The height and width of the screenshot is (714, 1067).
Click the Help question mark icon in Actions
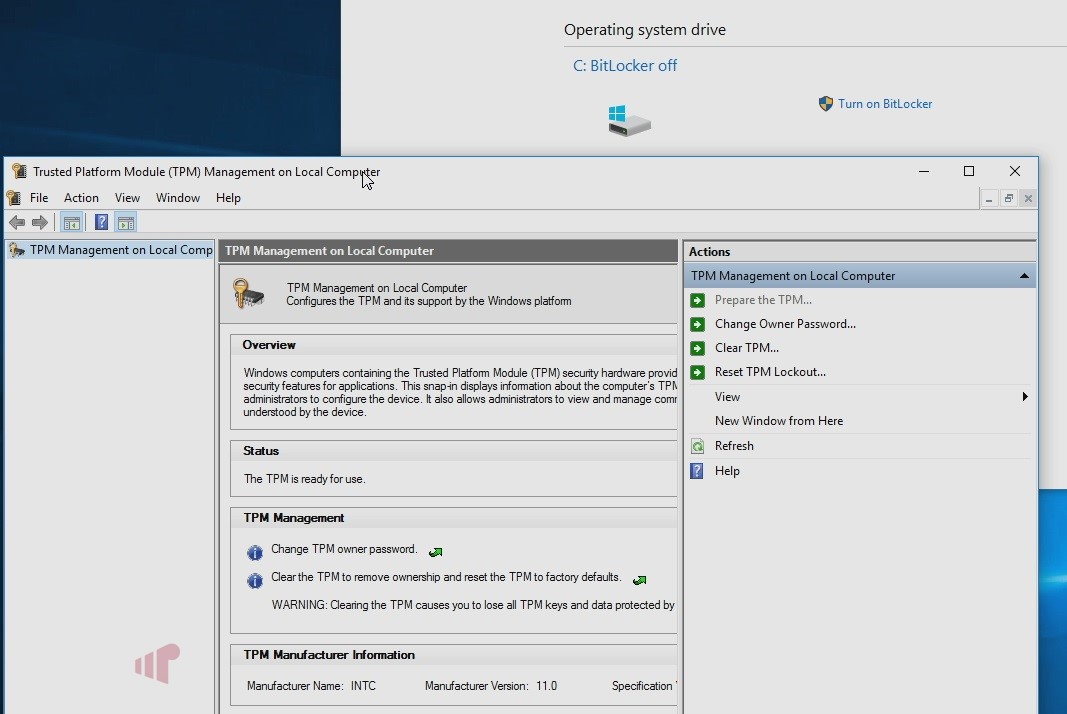(x=697, y=471)
